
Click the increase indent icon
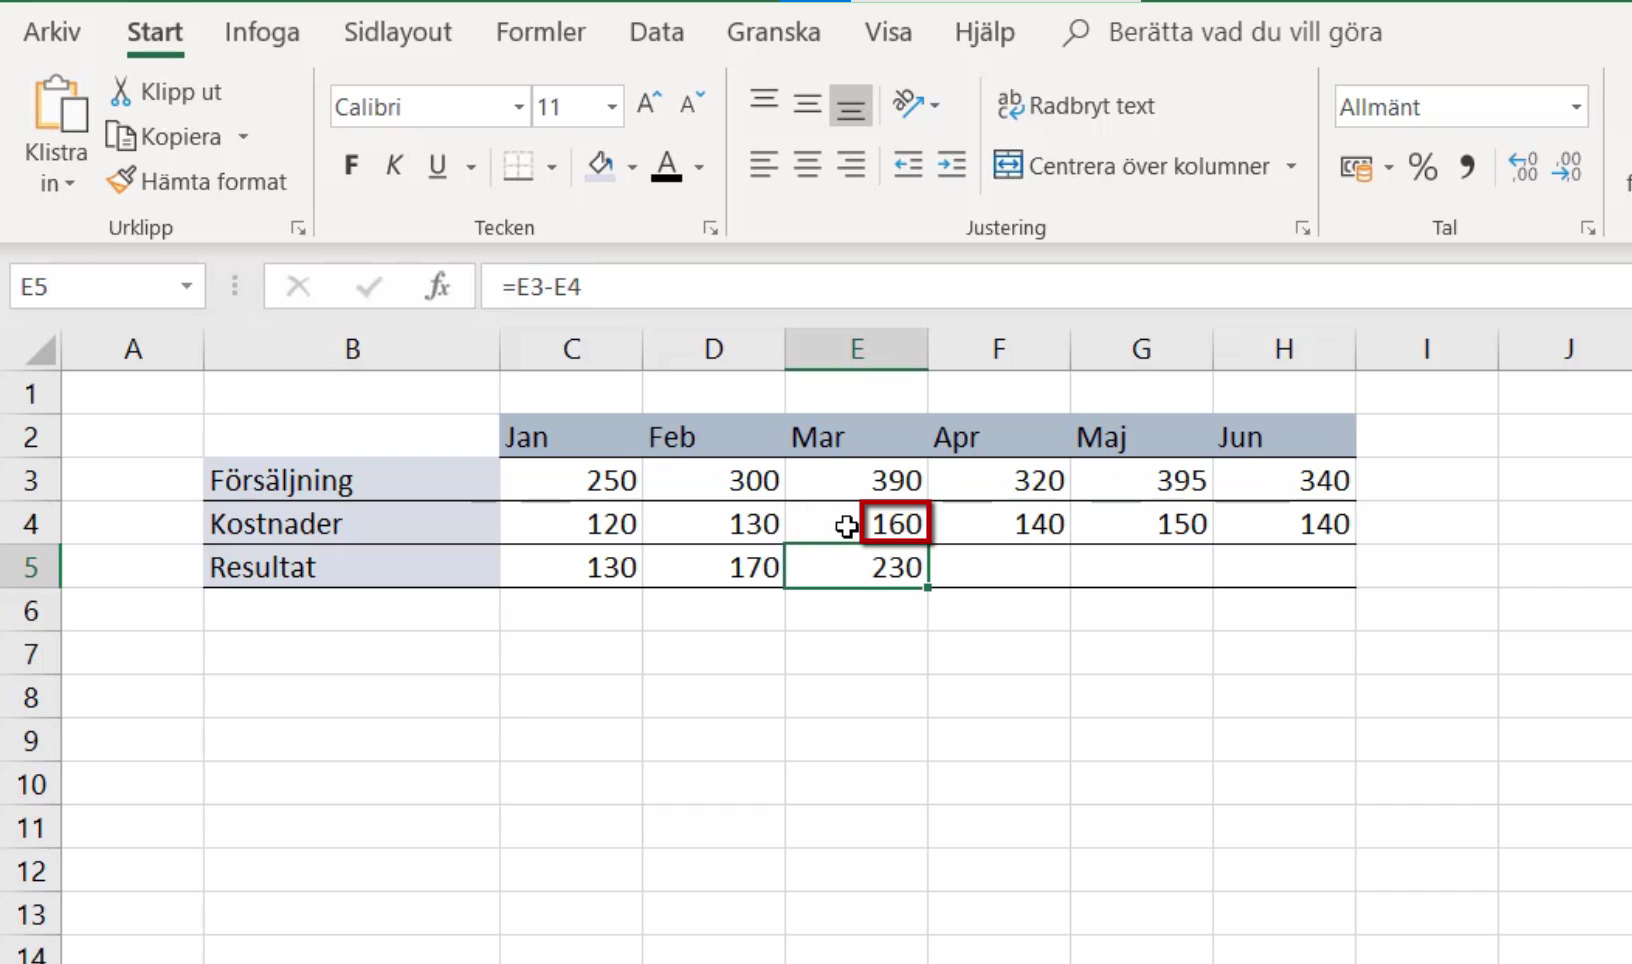click(x=951, y=165)
